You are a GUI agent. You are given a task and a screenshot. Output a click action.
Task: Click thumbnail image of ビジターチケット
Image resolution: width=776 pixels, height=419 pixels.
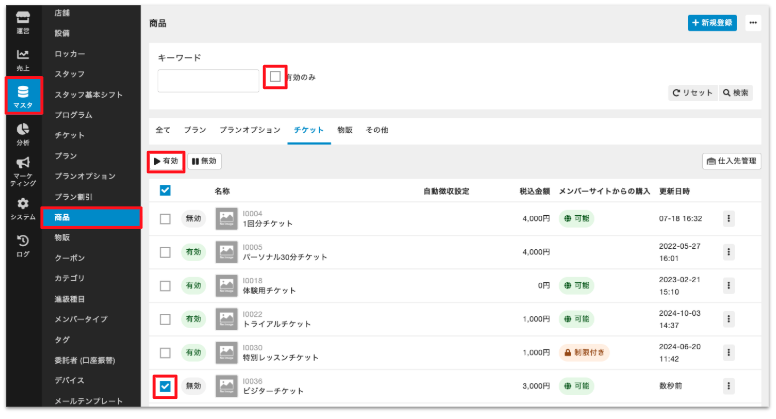(x=227, y=385)
